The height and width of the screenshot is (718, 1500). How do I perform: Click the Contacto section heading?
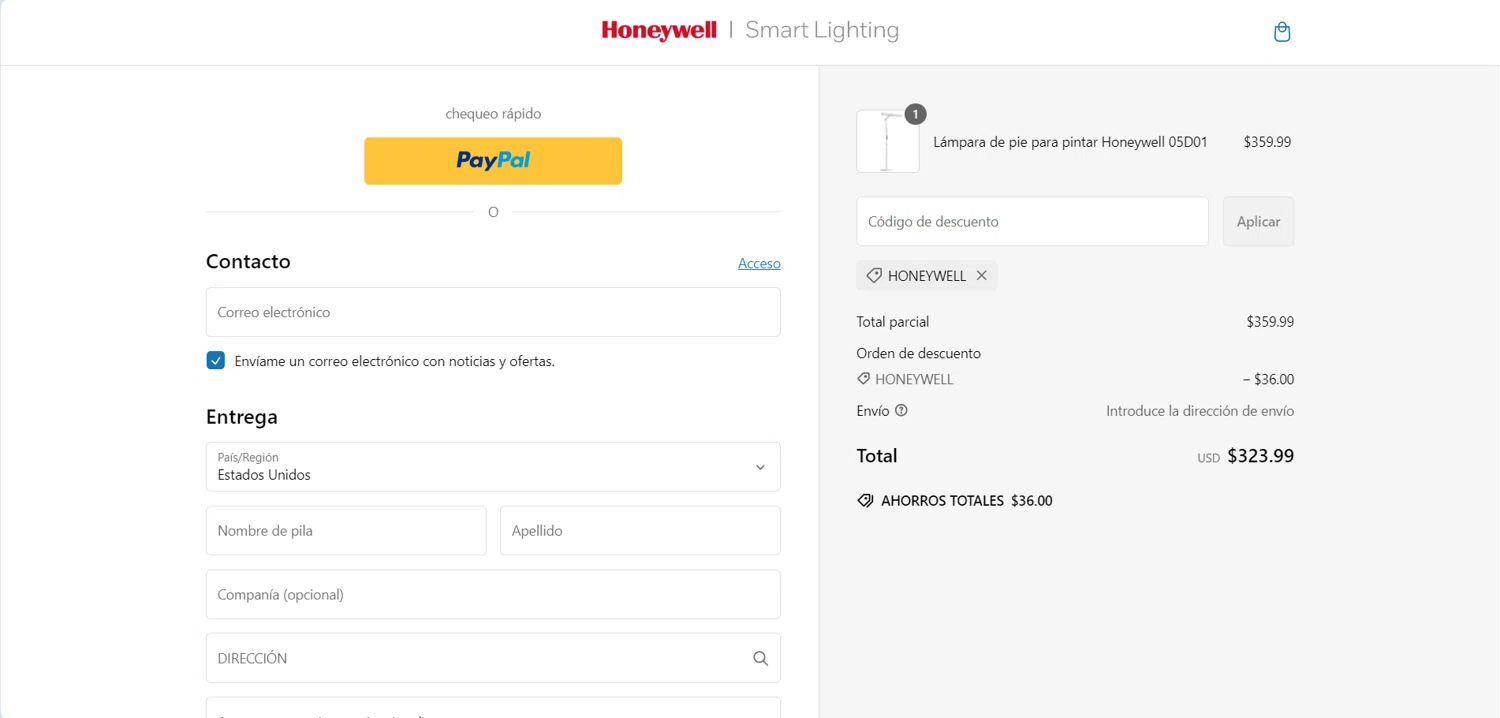coord(248,262)
